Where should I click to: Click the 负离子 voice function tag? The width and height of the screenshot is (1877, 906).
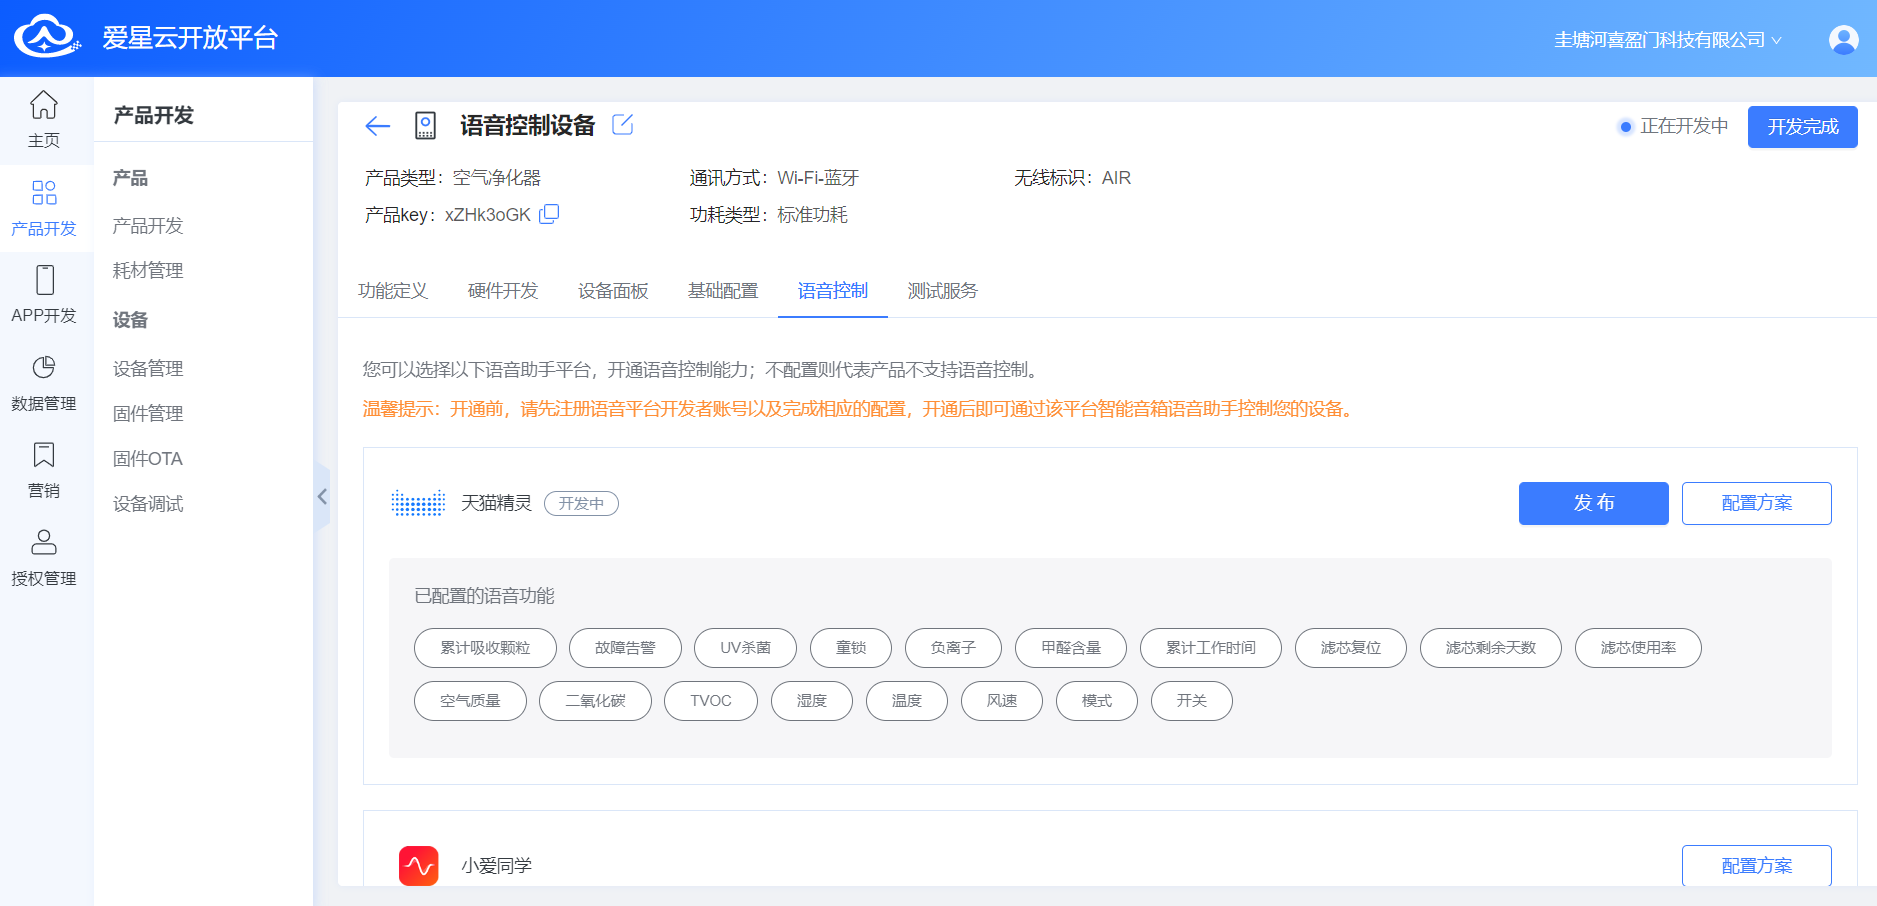(953, 648)
